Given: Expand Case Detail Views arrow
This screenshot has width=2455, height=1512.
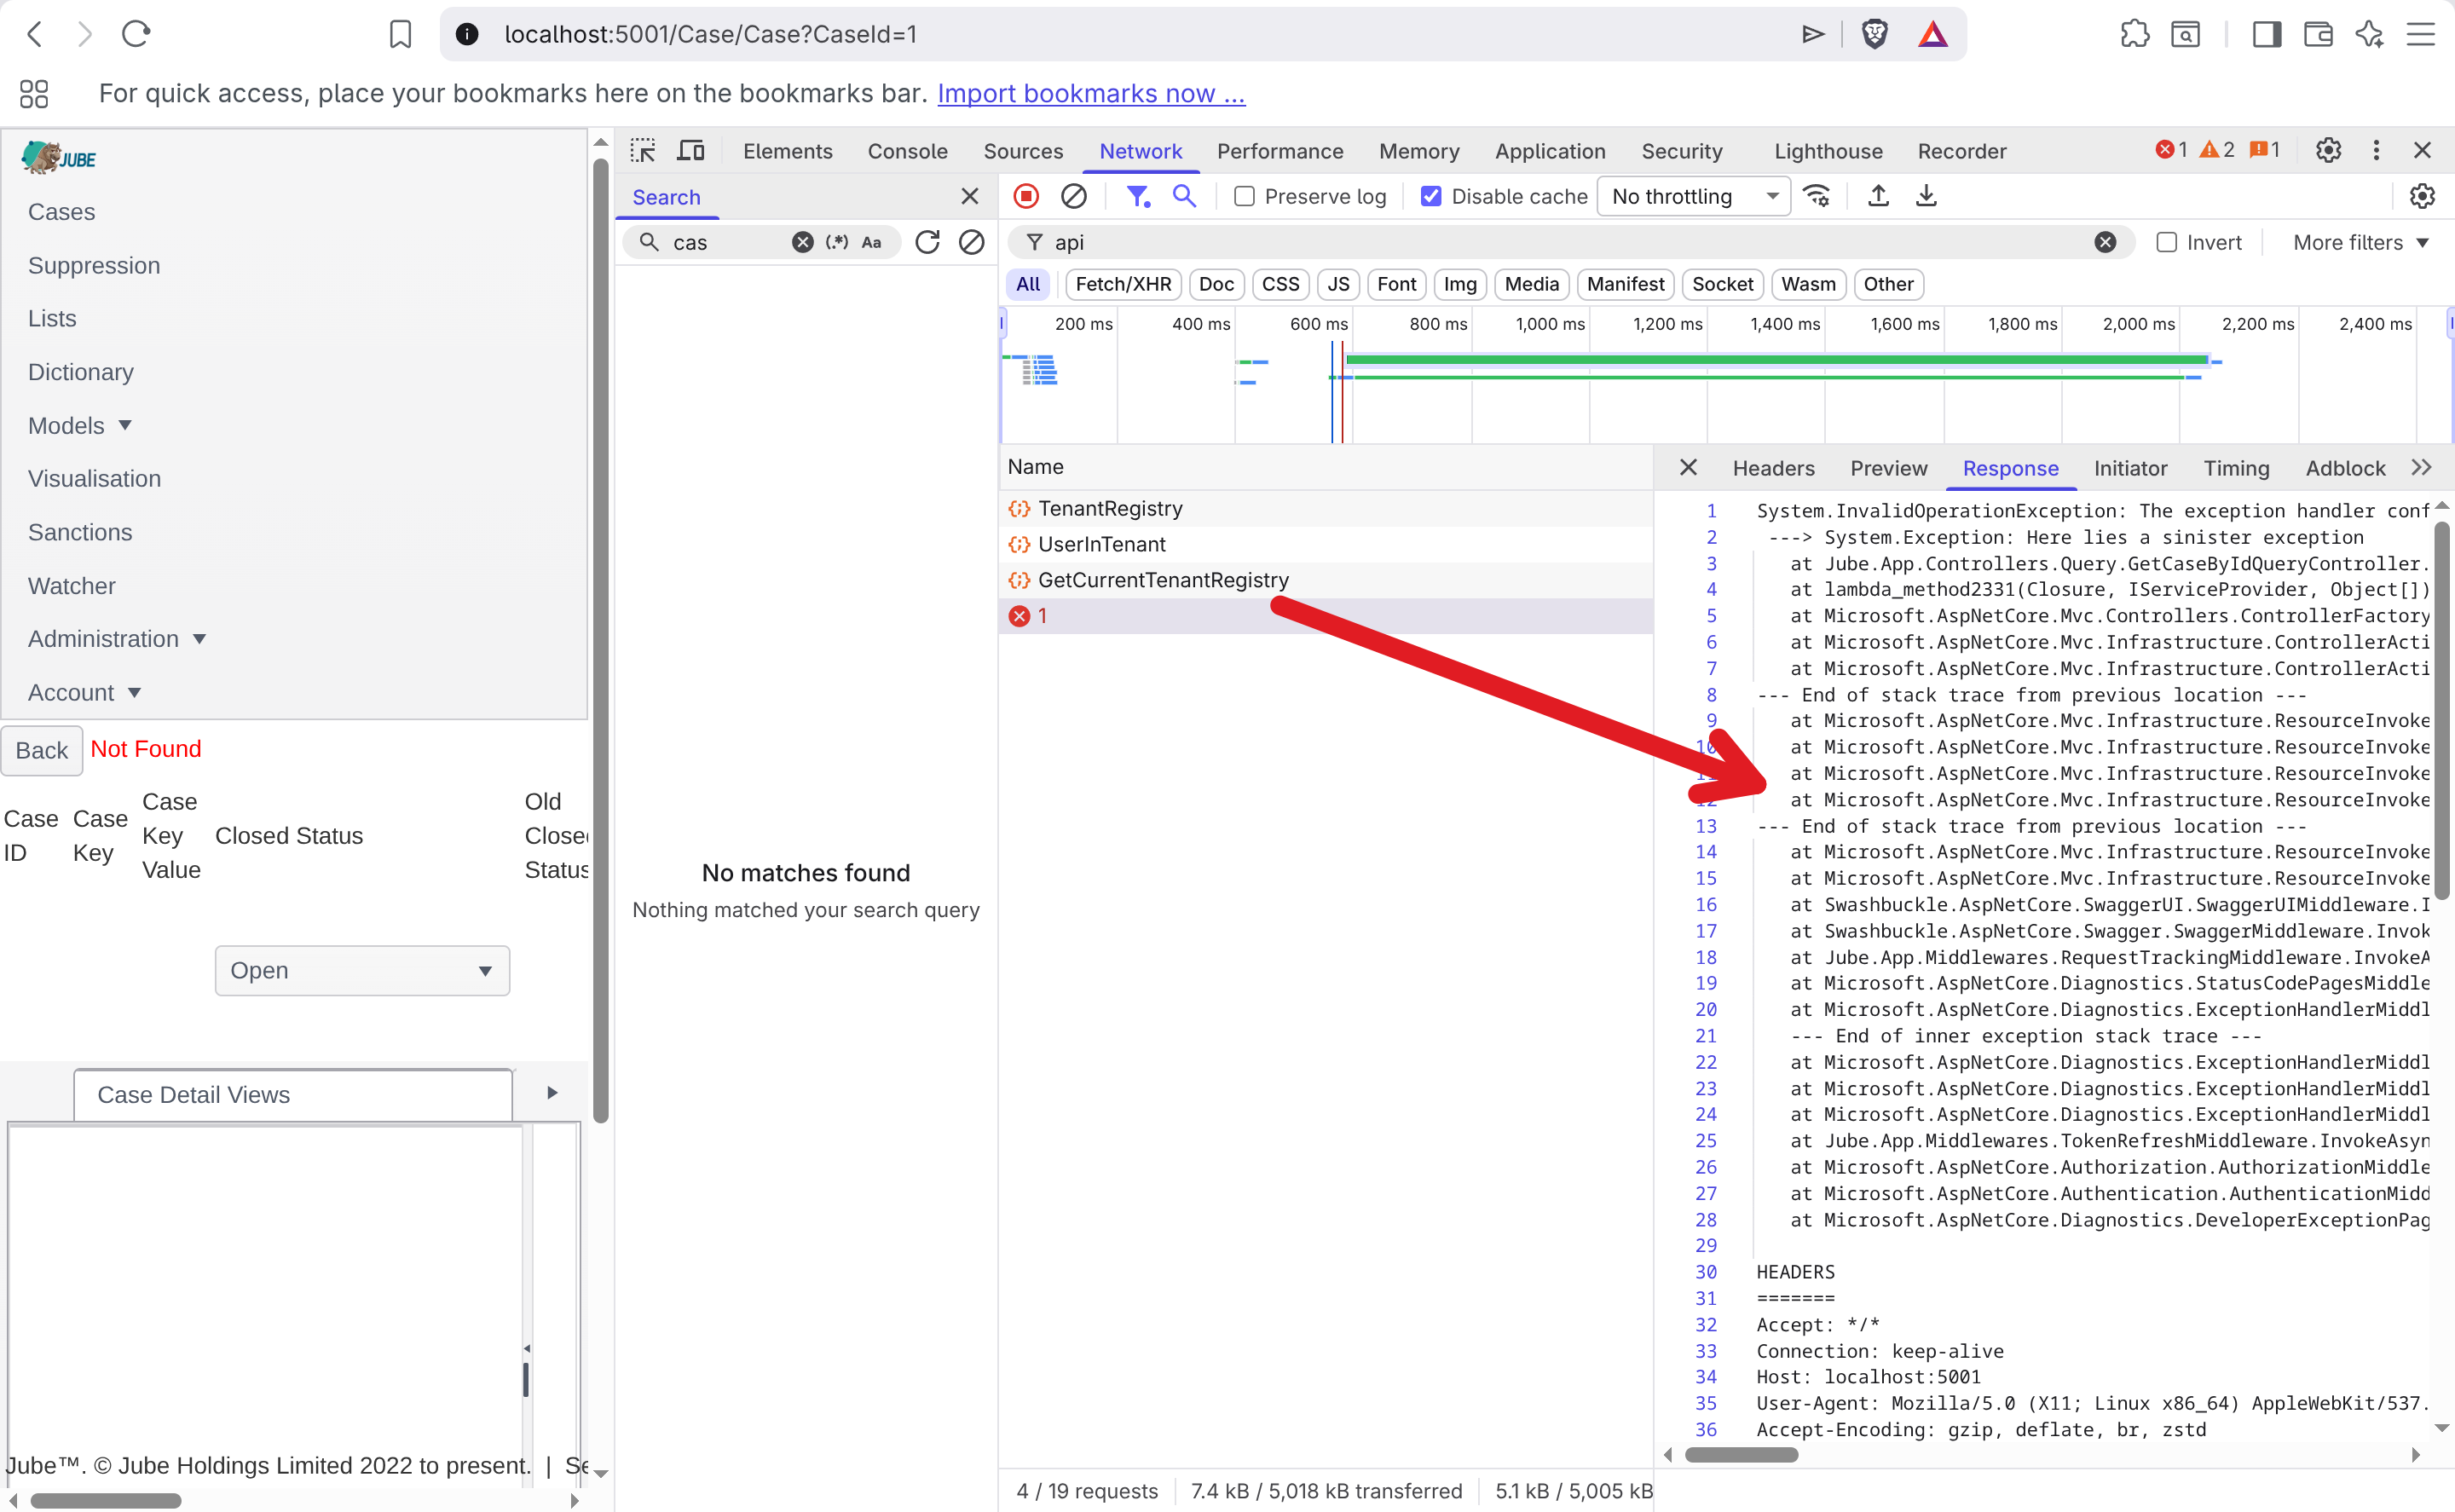Looking at the screenshot, I should point(552,1092).
